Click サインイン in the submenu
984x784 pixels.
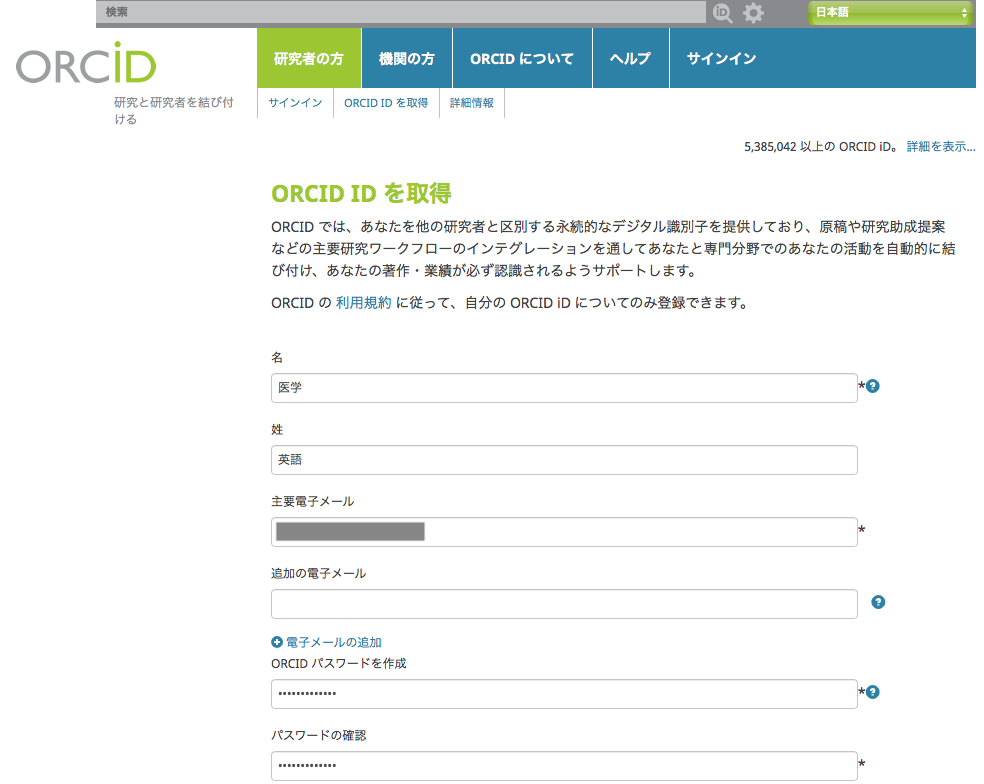pos(295,103)
